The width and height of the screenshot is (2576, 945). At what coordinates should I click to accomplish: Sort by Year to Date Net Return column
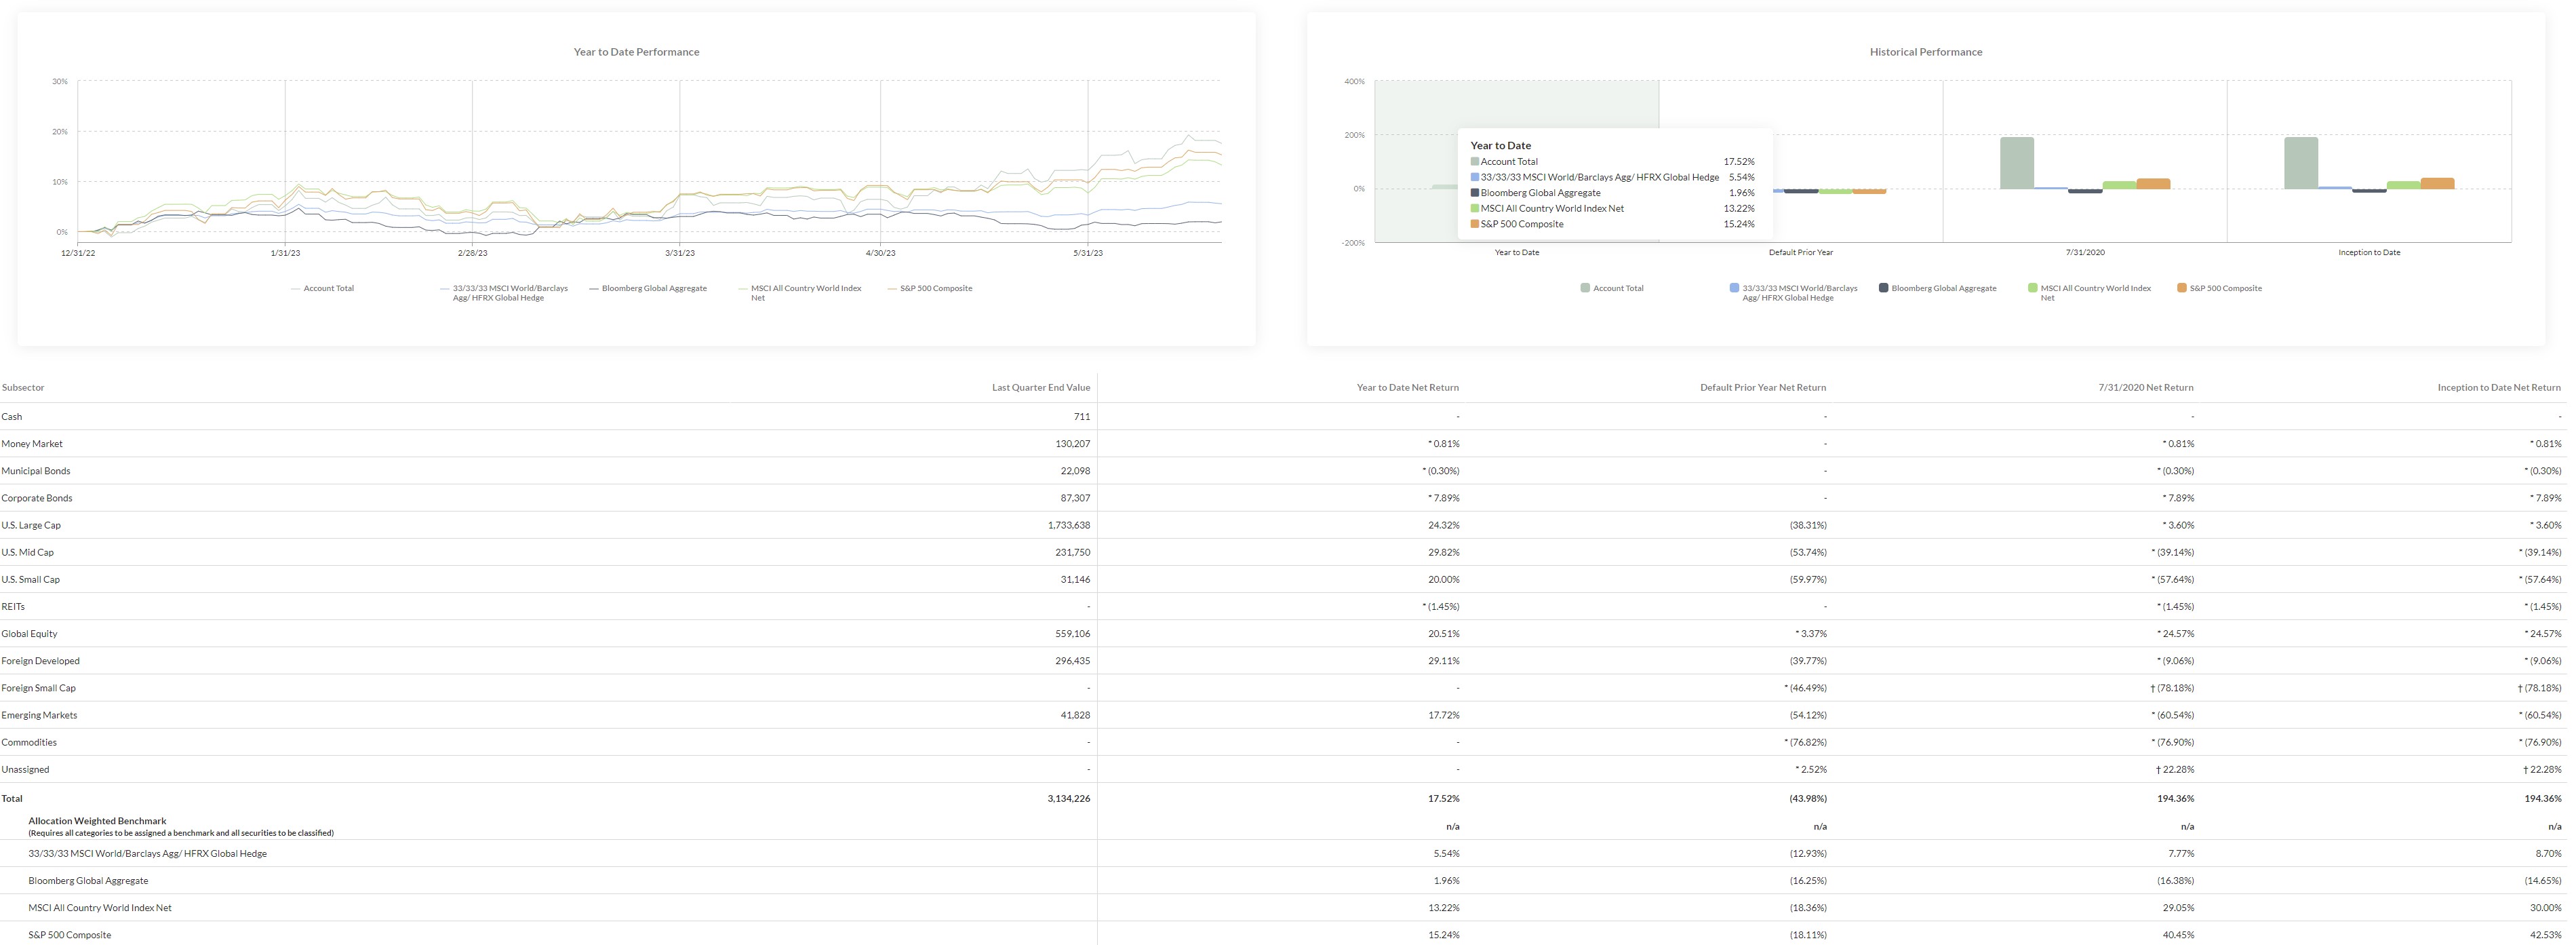click(x=1407, y=387)
